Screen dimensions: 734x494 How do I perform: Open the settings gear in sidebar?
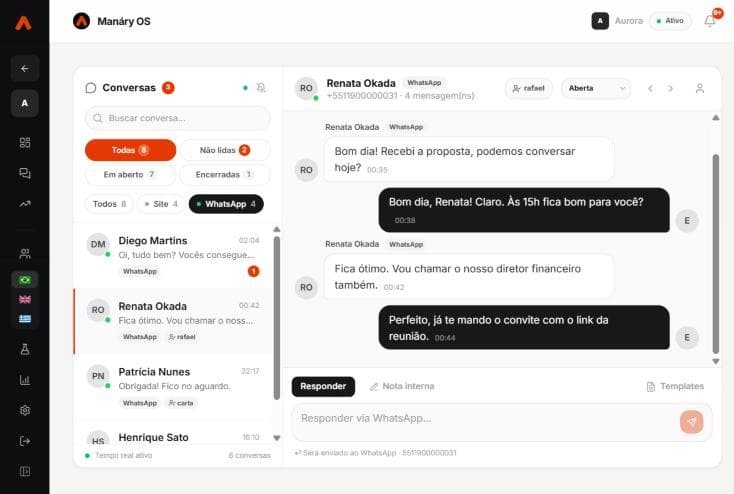coord(25,410)
